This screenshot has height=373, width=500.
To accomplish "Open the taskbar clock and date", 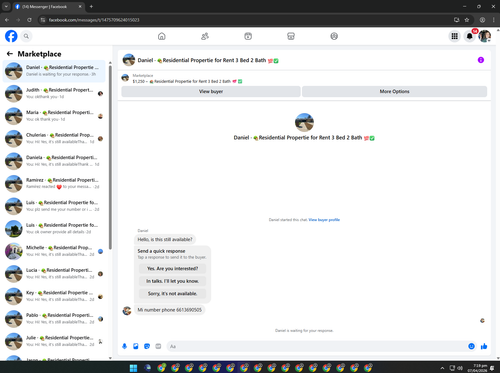I will point(477,368).
